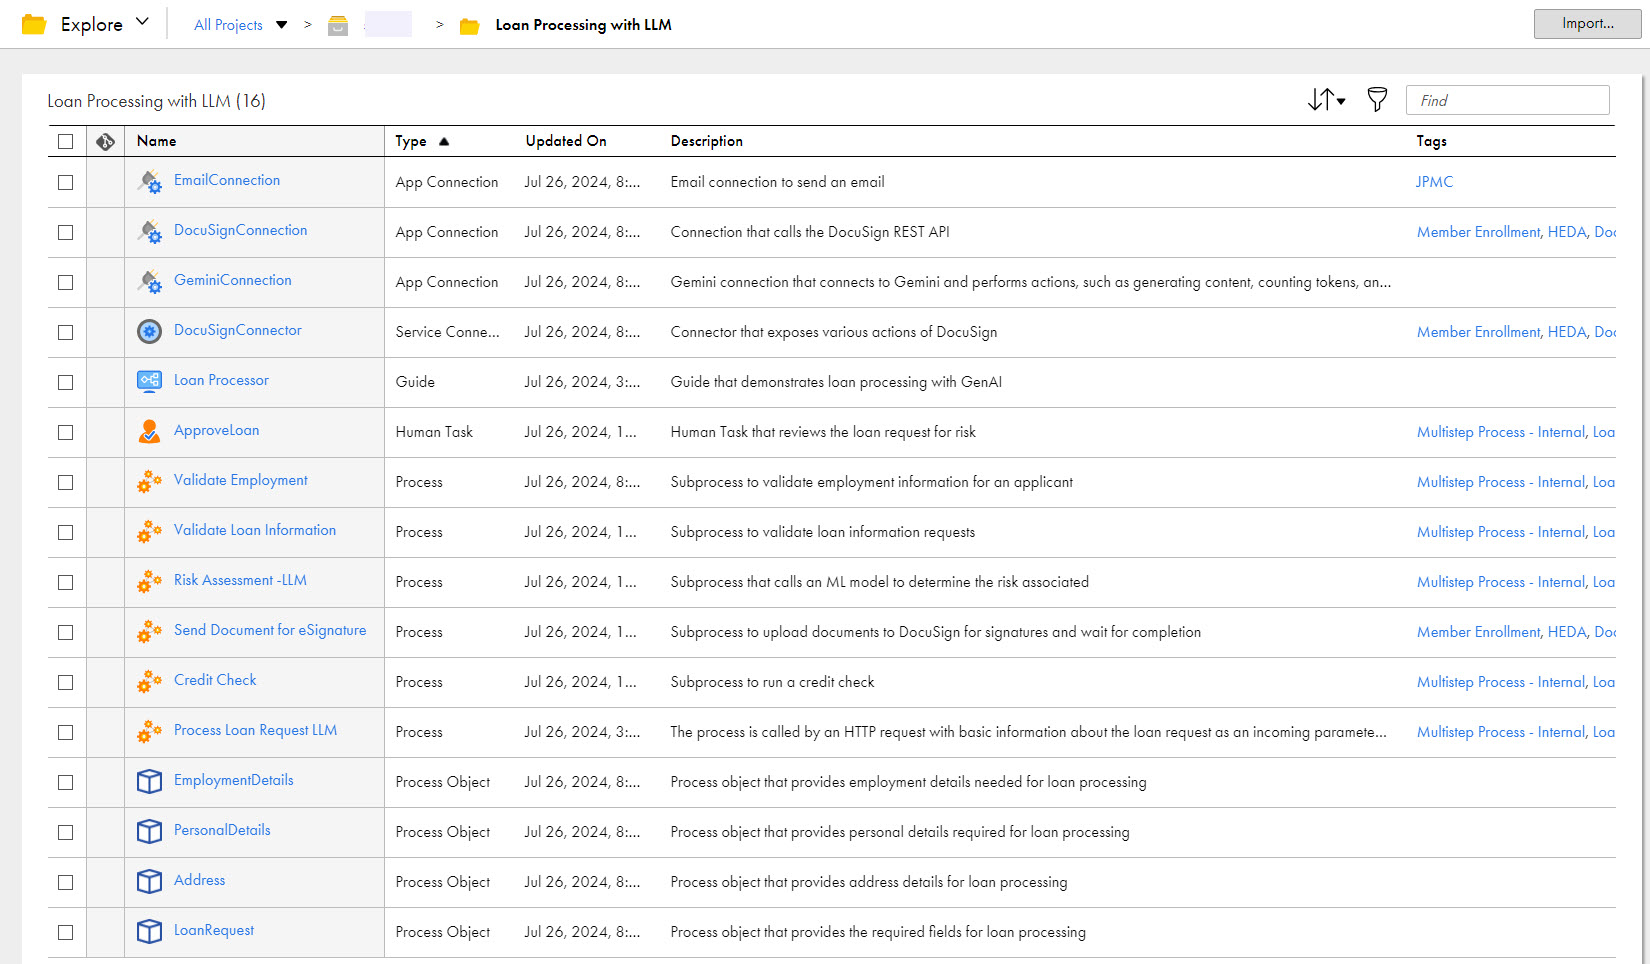Screen dimensions: 1650x964
Task: Click the LoanRequest process object icon
Action: coord(149,931)
